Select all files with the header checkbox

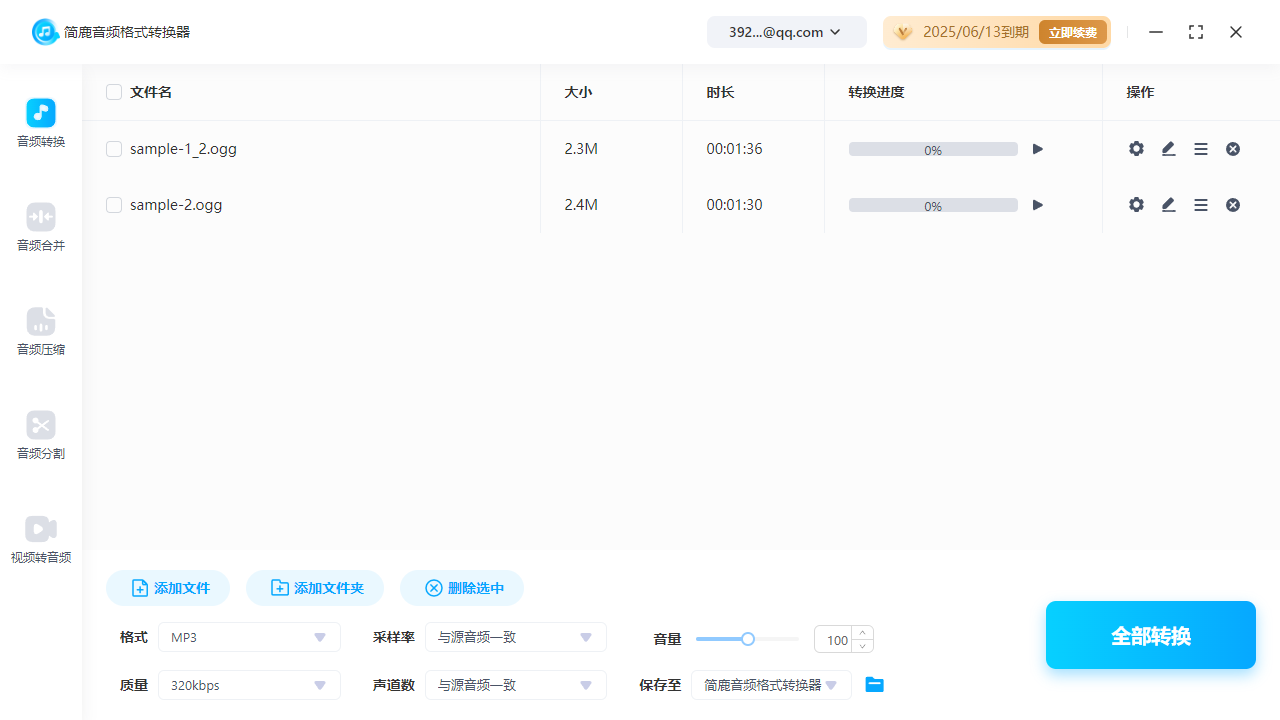click(114, 91)
